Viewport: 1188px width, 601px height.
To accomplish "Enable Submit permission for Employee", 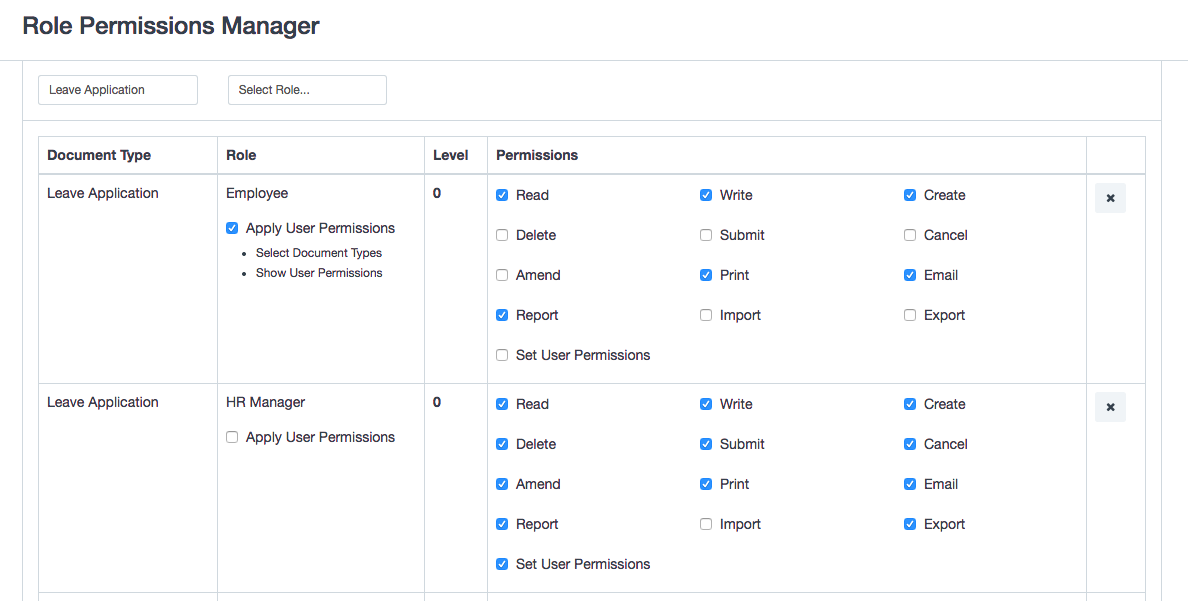I will coord(705,235).
